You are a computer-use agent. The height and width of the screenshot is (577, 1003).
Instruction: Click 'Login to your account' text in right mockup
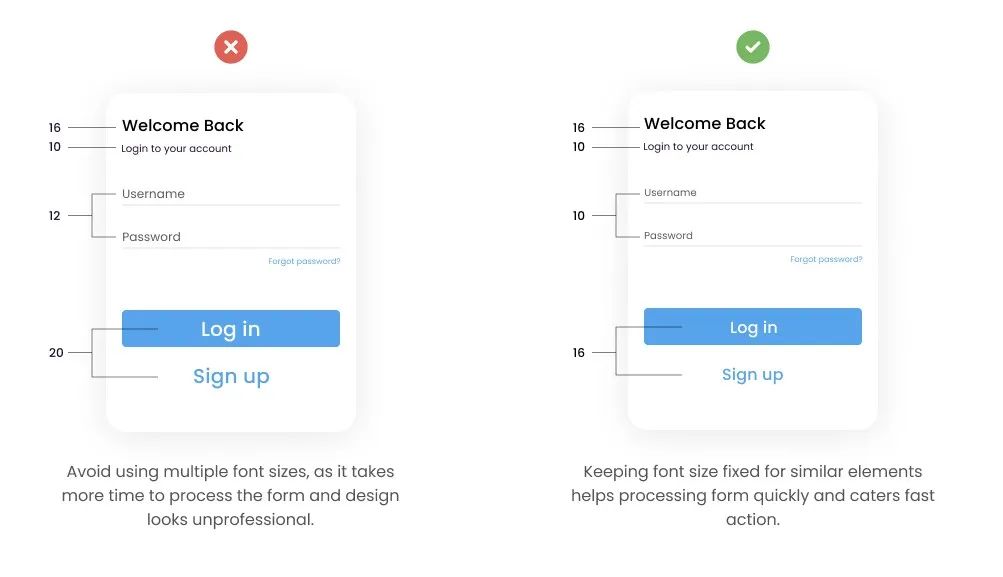[x=699, y=147]
